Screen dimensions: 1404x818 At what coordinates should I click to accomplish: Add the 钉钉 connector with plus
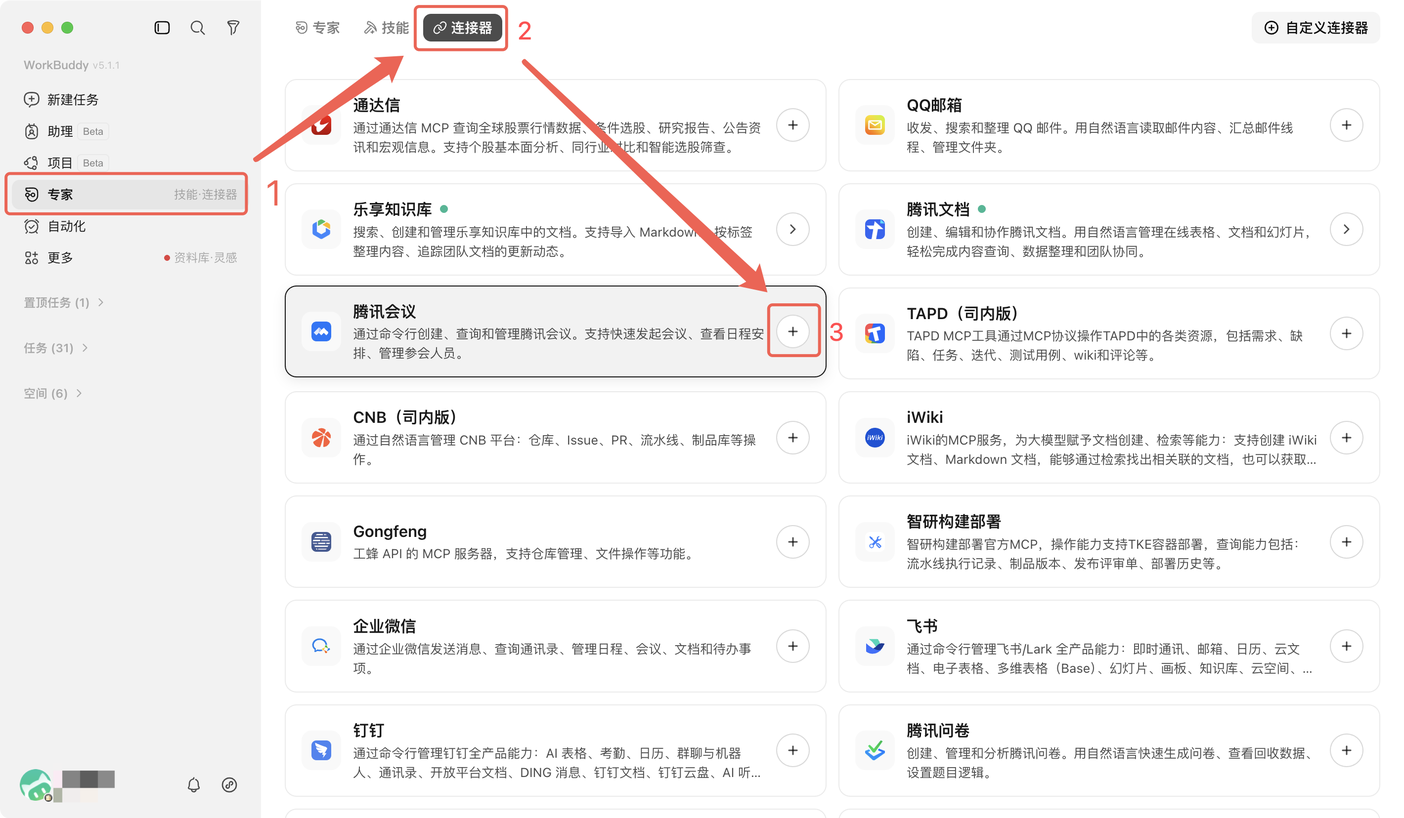coord(793,750)
